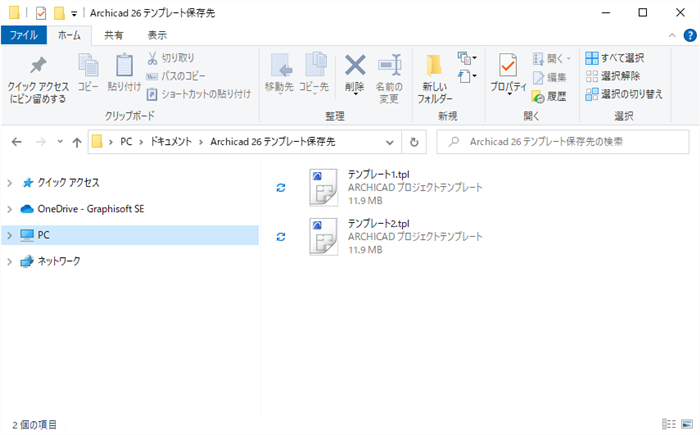Open the Properties ribbon button

[508, 75]
